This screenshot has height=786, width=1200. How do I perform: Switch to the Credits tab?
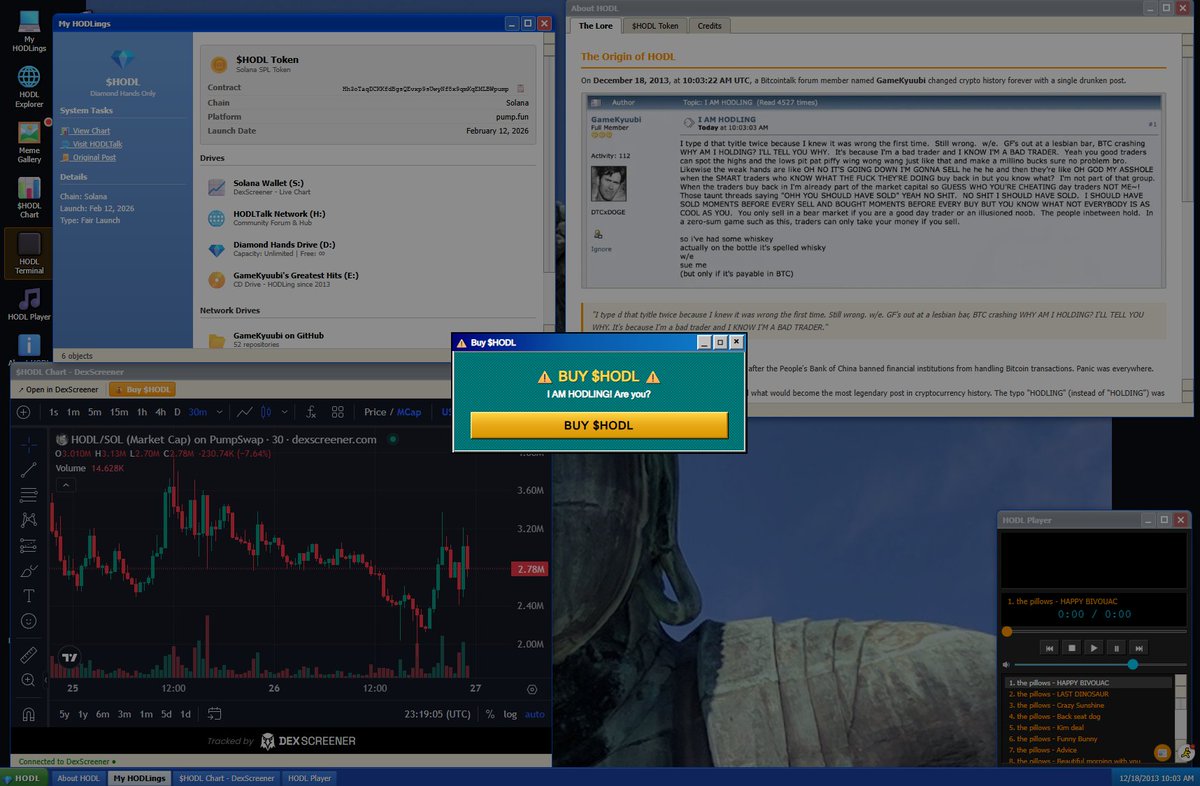coord(709,26)
